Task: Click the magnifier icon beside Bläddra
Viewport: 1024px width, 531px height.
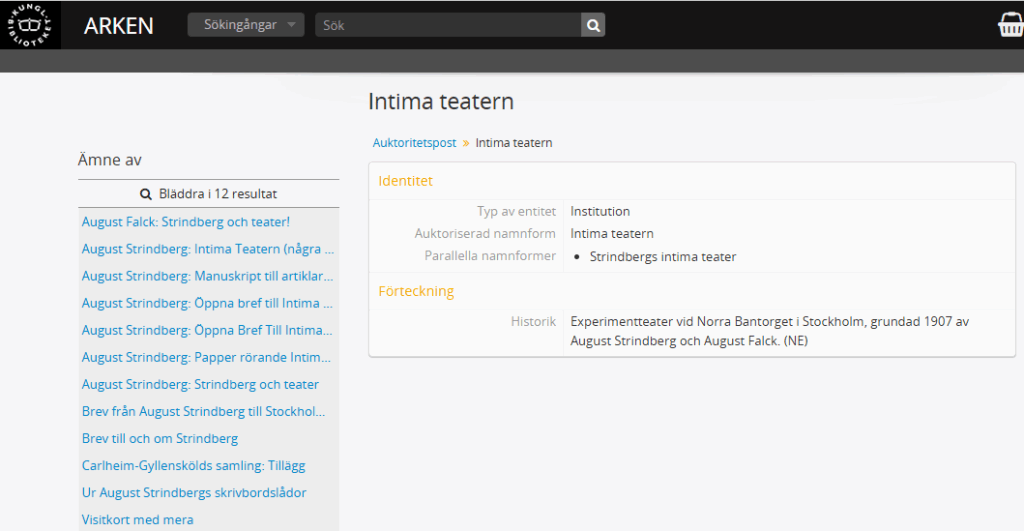Action: coord(146,194)
